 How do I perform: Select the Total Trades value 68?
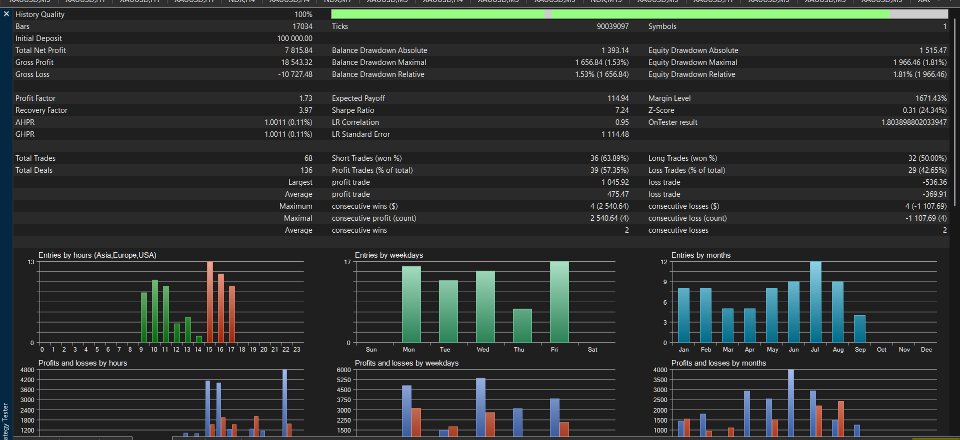click(309, 158)
